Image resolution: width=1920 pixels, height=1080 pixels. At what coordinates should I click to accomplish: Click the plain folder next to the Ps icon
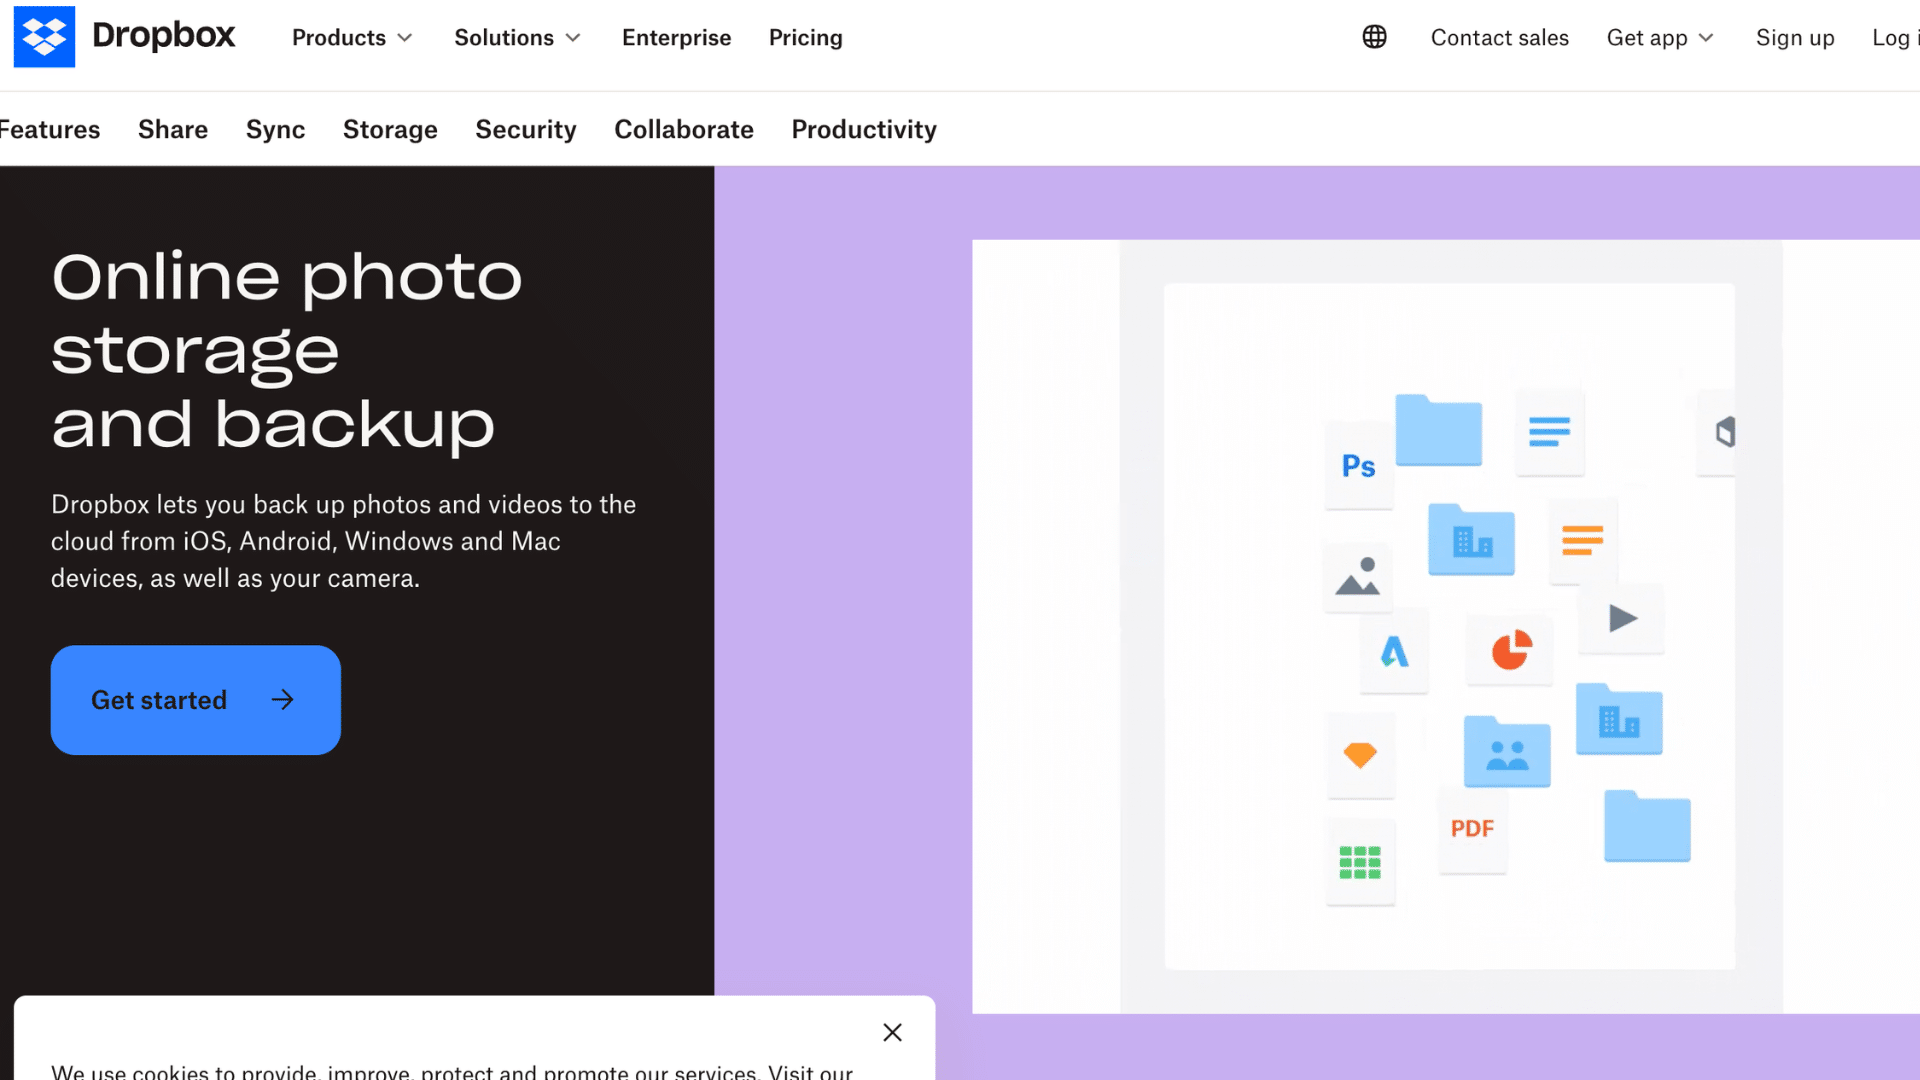1439,430
